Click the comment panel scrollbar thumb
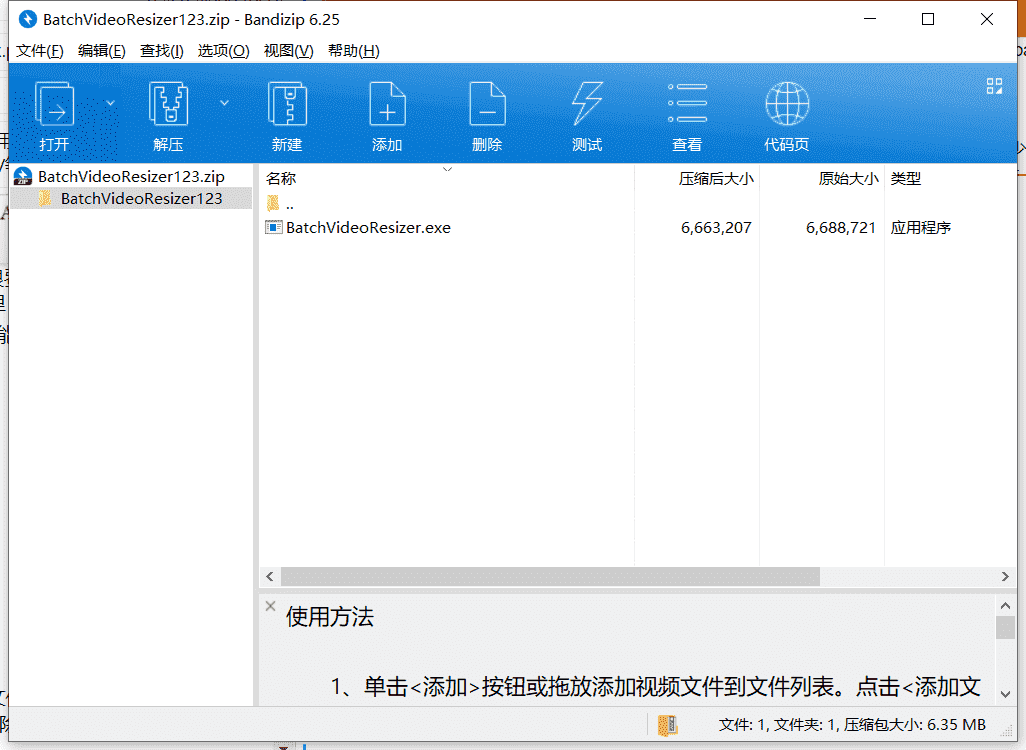The image size is (1026, 750). 1005,627
